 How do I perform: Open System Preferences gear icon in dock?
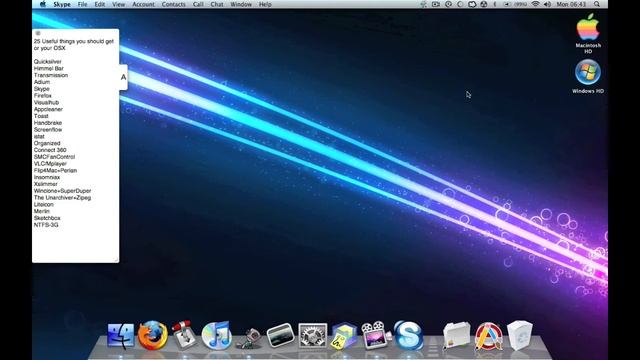313,336
